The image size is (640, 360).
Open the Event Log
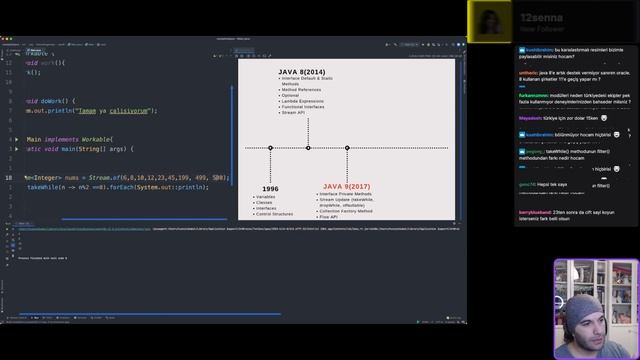454,318
